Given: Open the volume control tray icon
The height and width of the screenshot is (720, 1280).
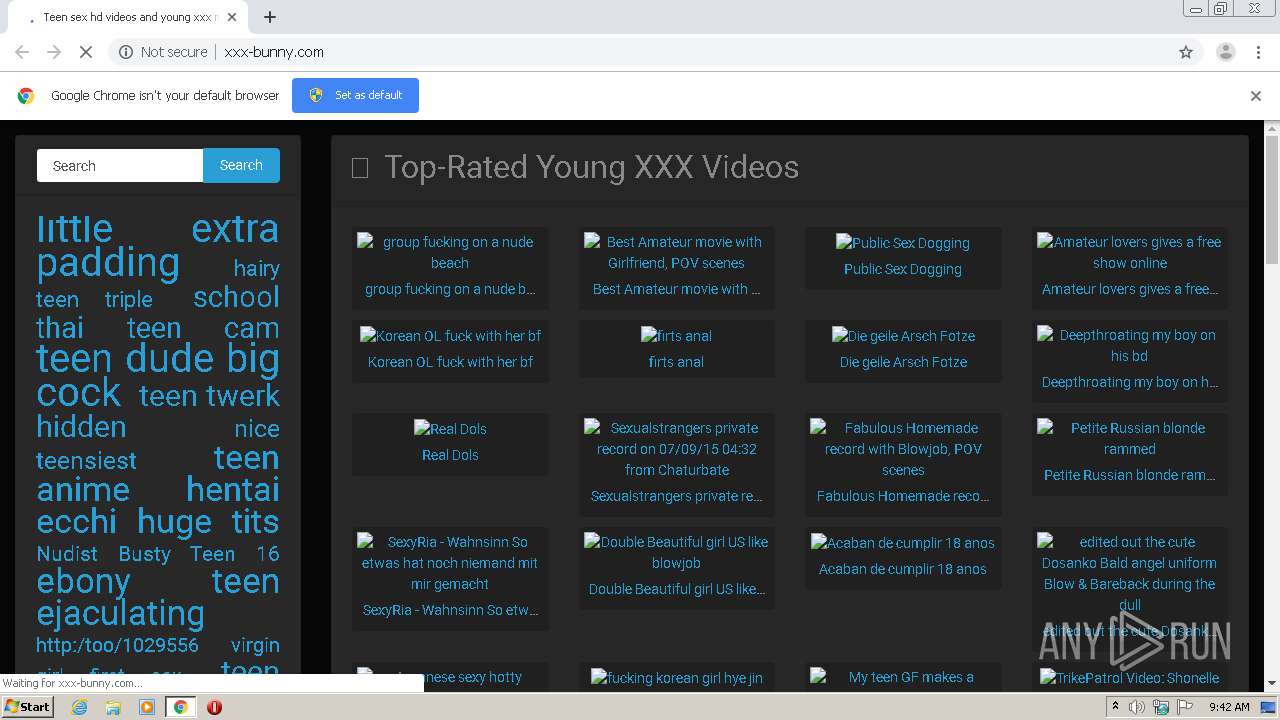Looking at the screenshot, I should (1137, 707).
